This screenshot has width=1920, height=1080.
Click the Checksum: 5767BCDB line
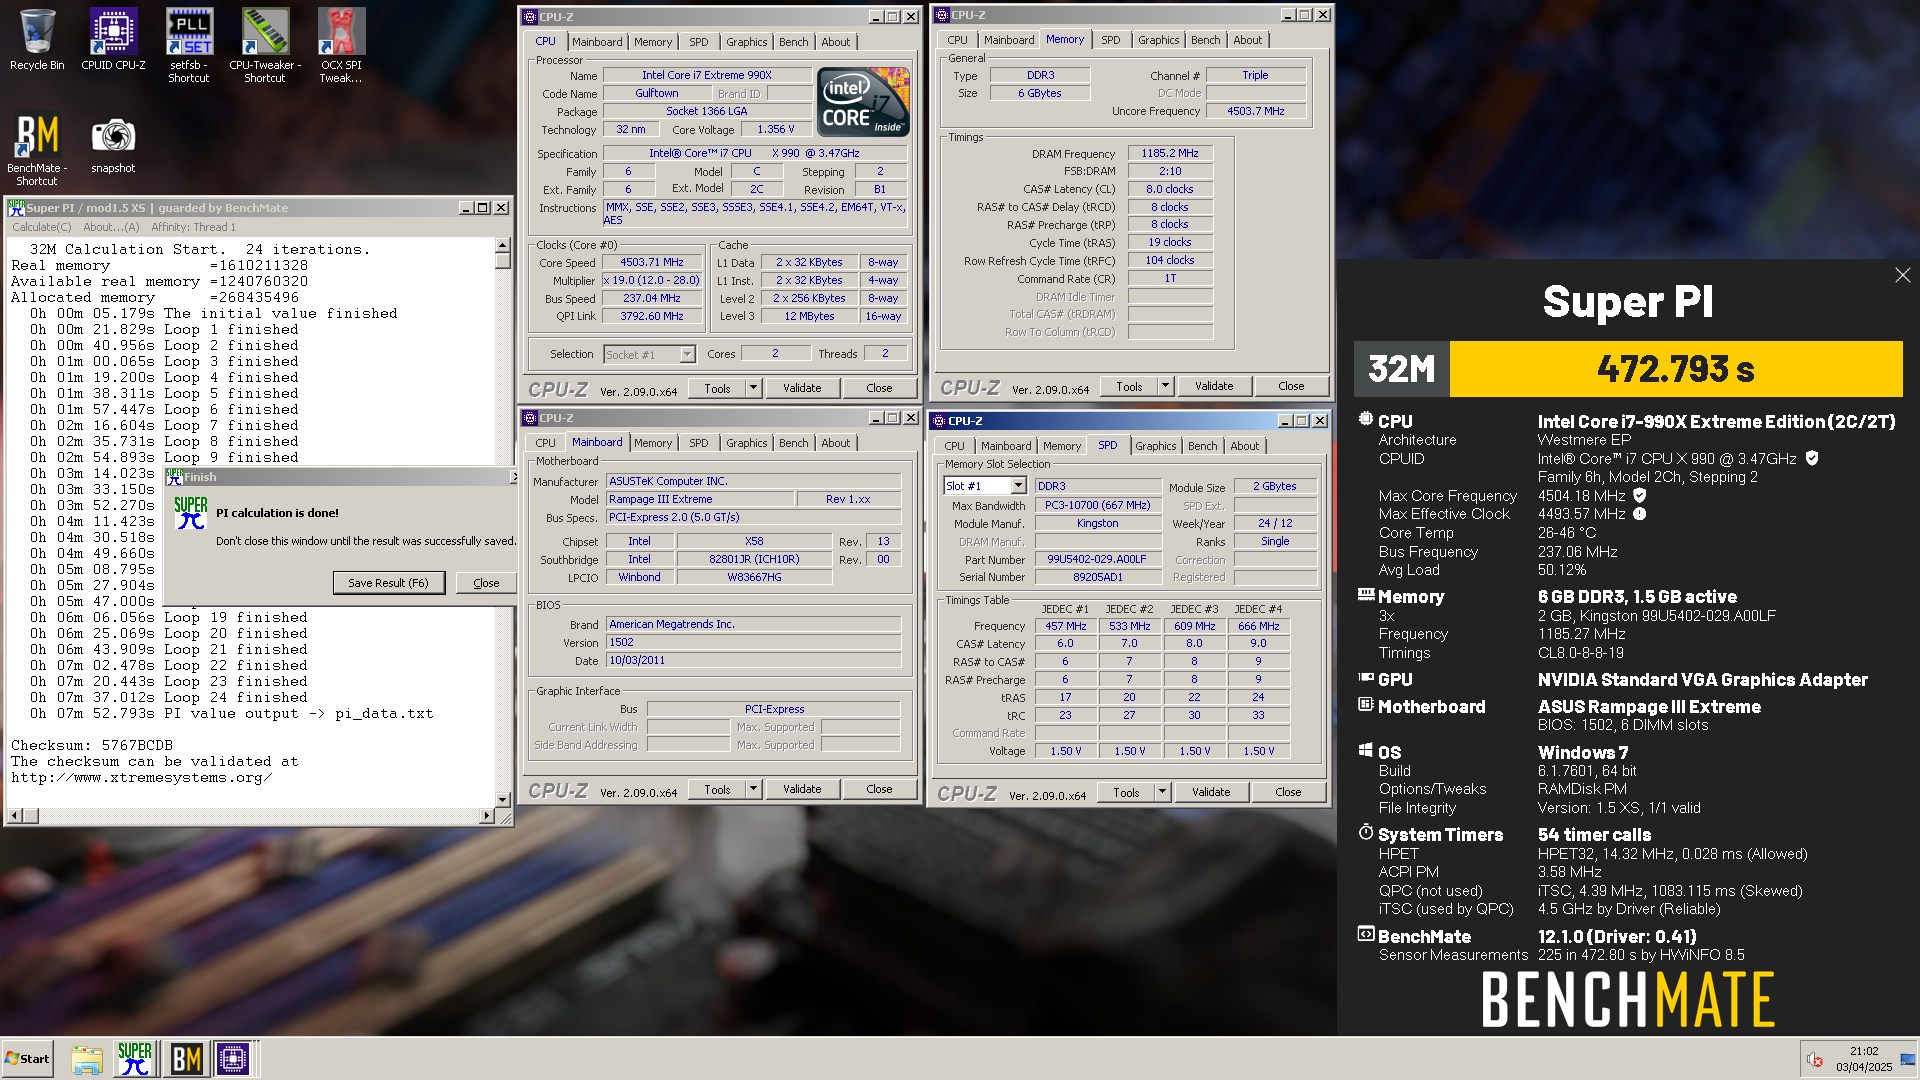click(92, 746)
